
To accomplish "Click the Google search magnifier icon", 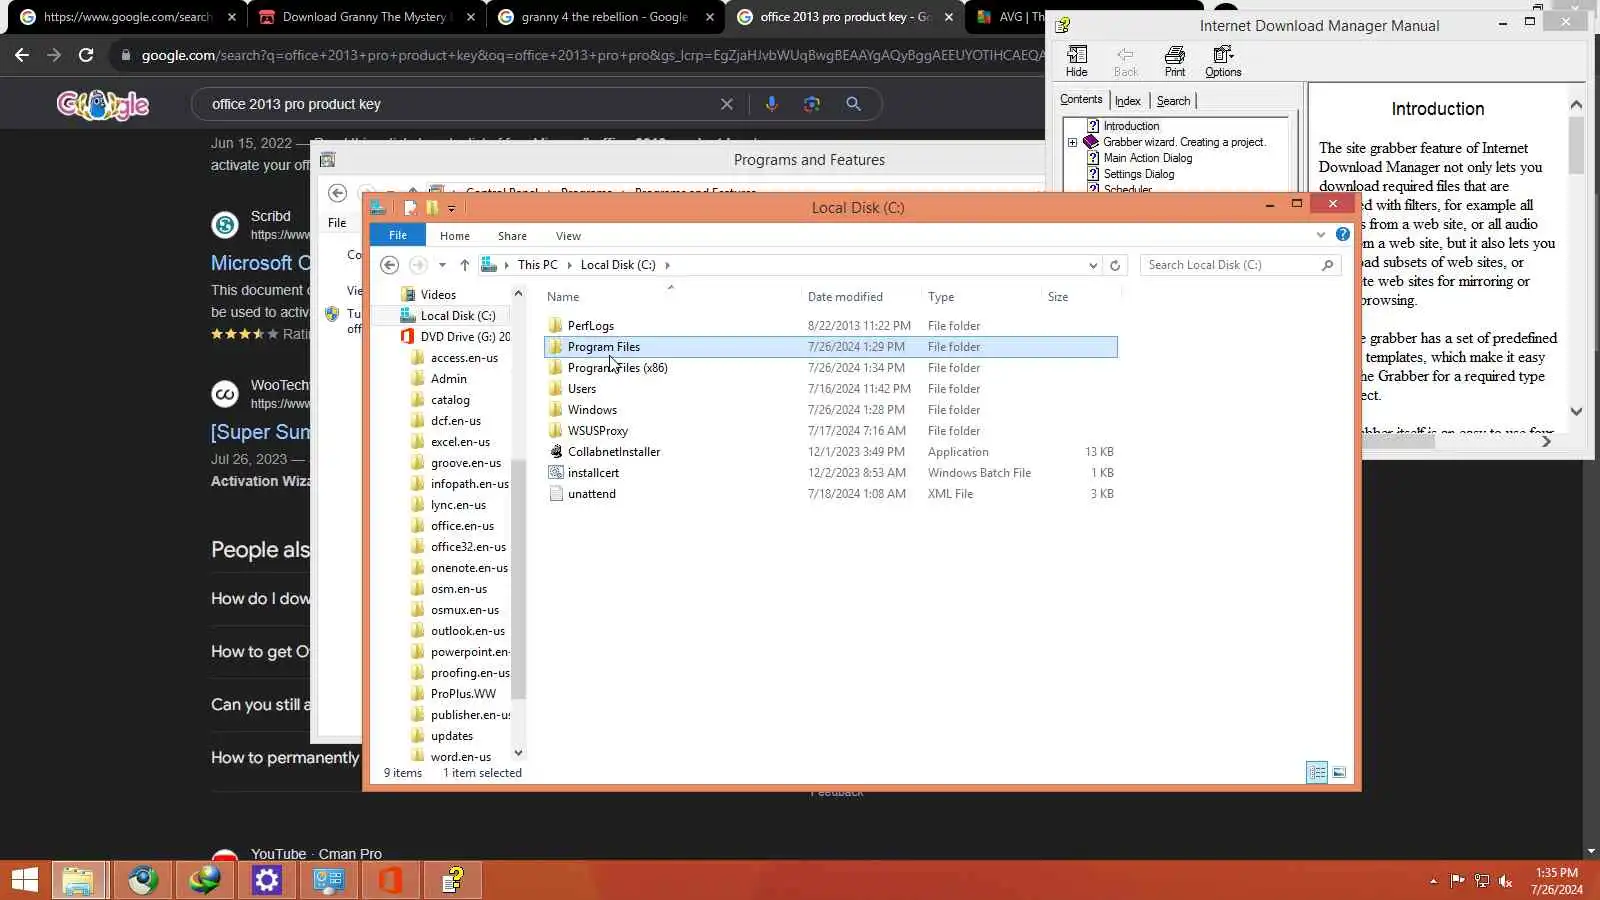I will (x=853, y=104).
